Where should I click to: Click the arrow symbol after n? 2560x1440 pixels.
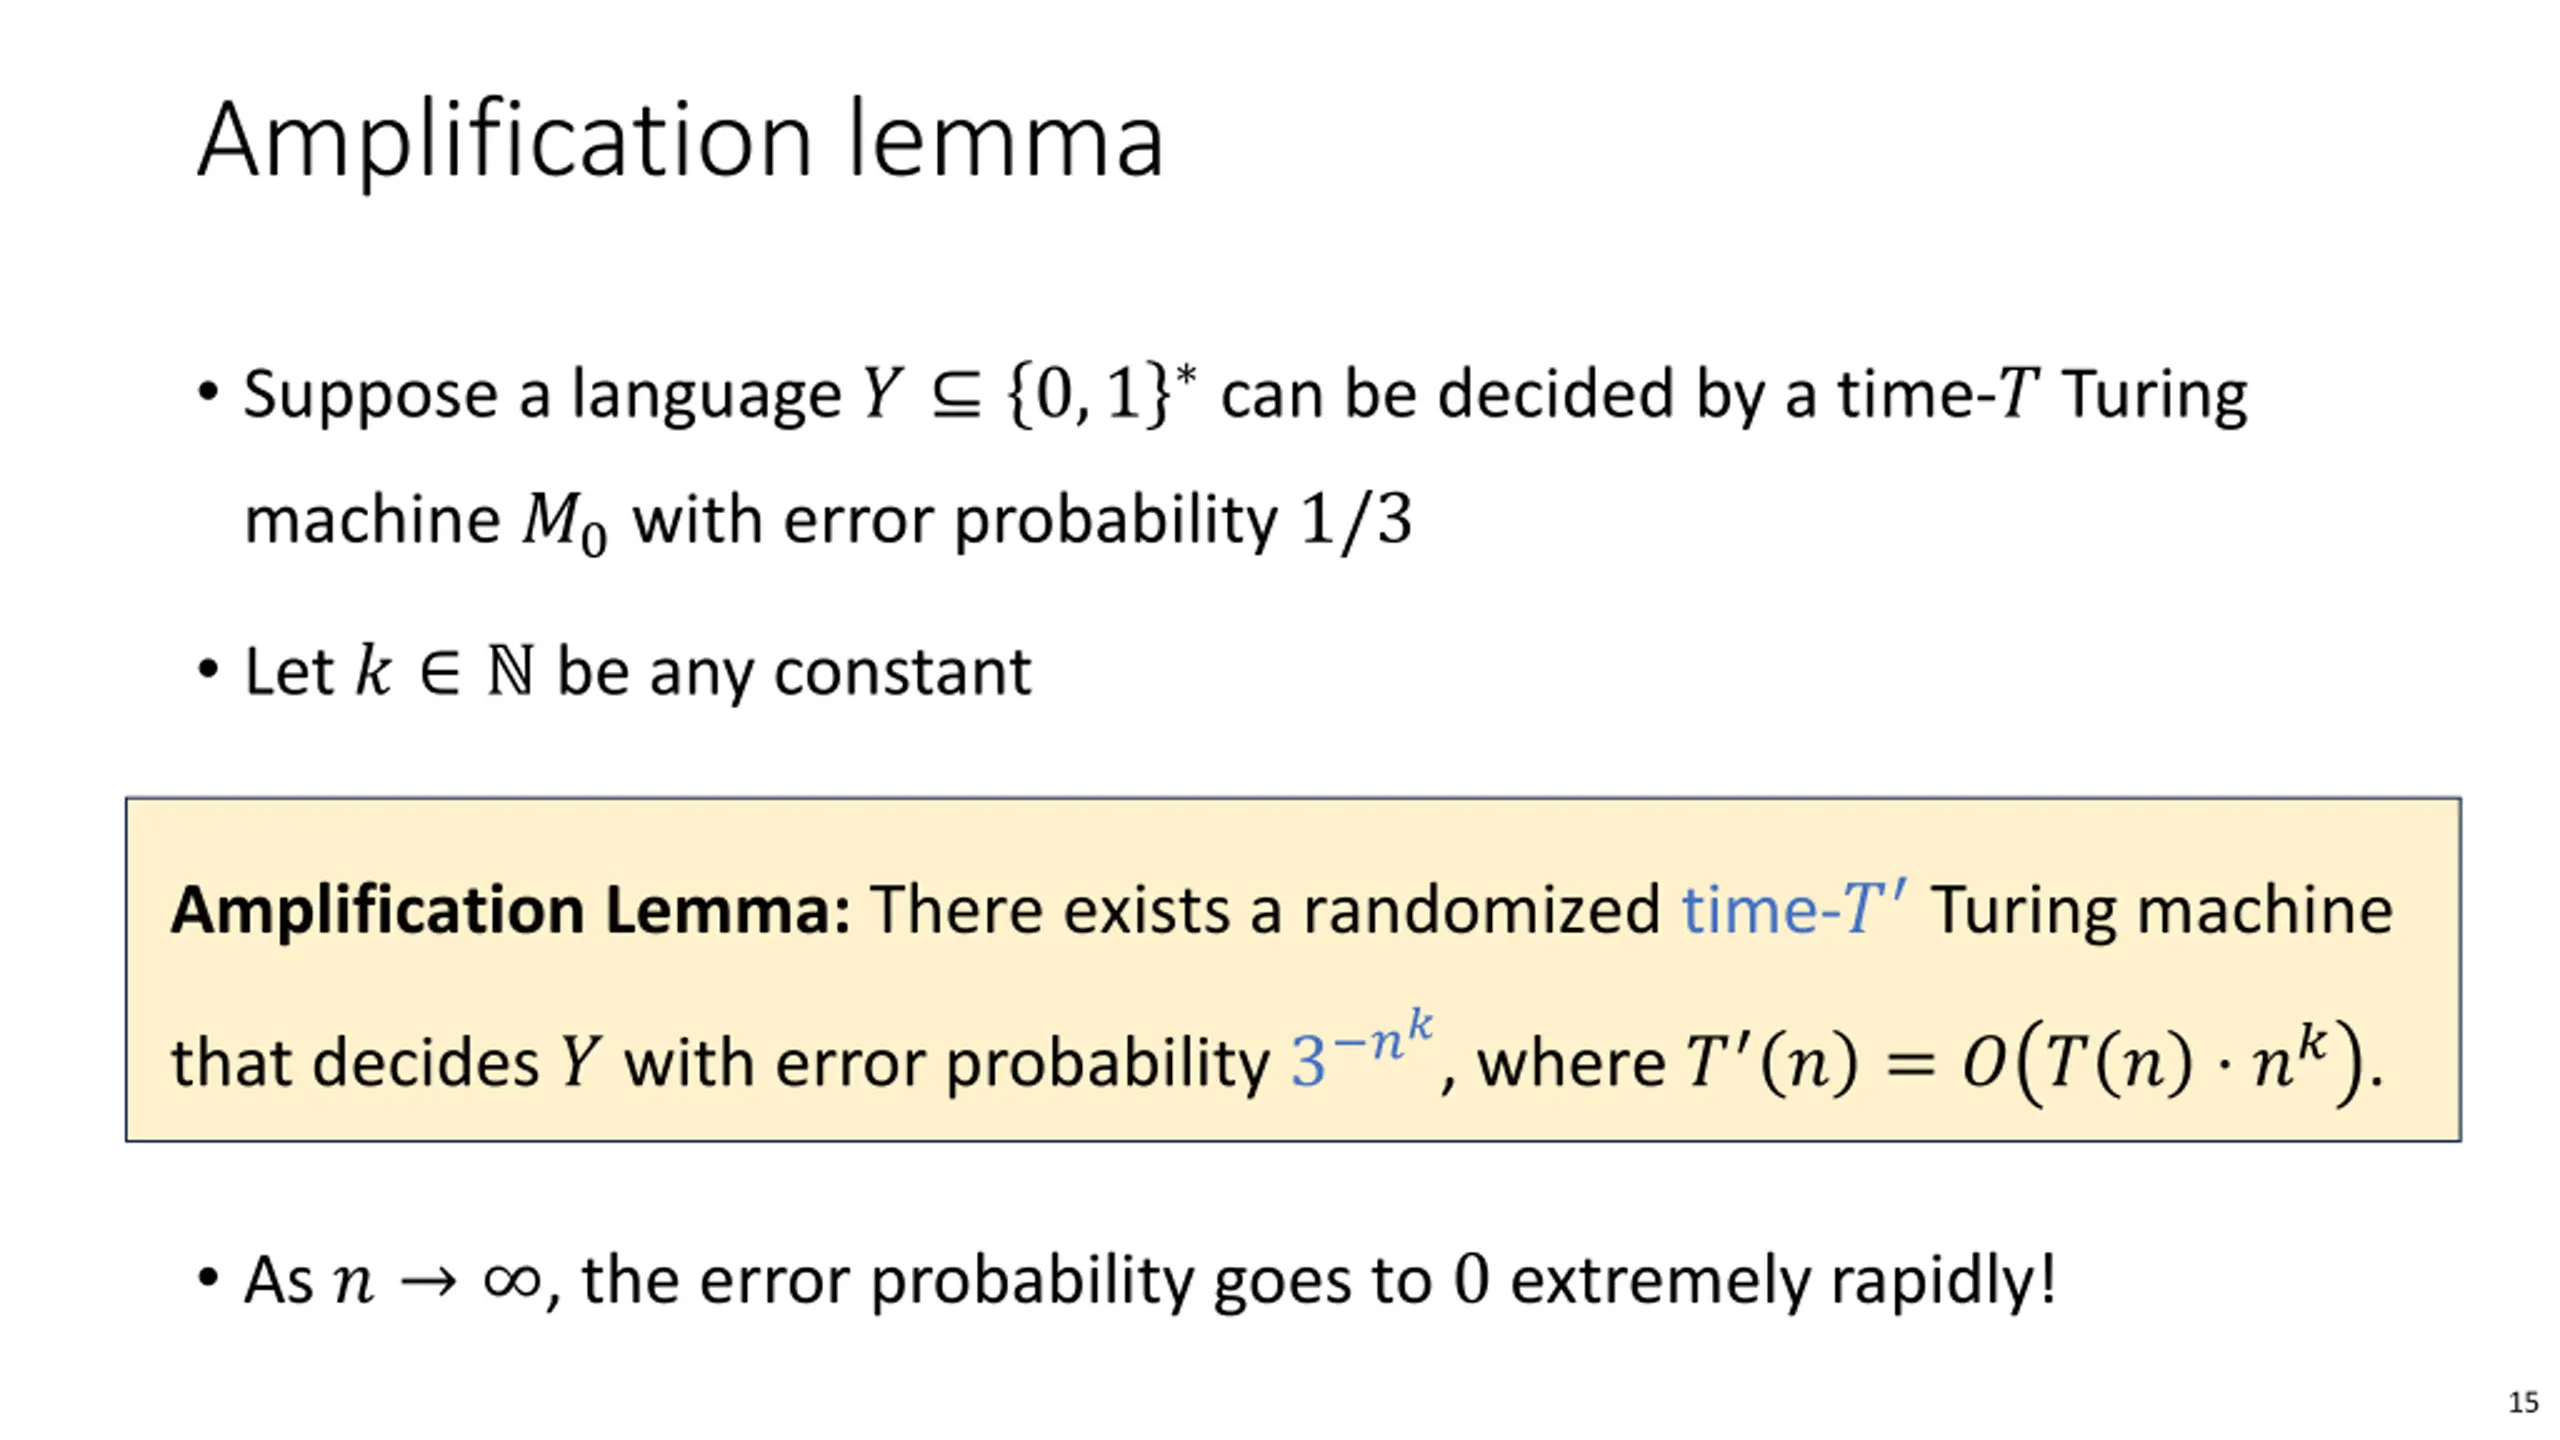[427, 1281]
